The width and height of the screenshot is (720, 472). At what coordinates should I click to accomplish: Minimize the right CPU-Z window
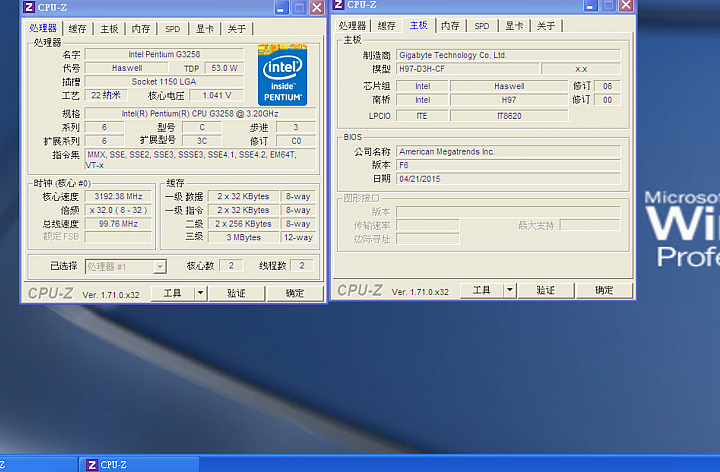pos(591,6)
